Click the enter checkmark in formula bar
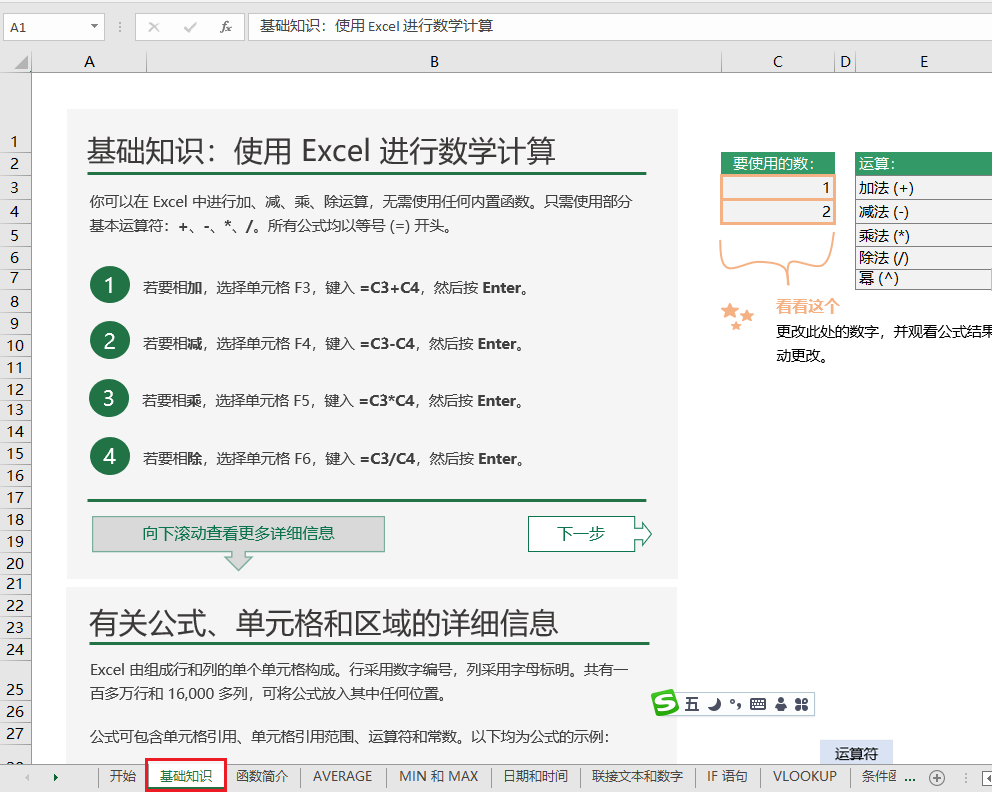Image resolution: width=992 pixels, height=792 pixels. point(190,27)
